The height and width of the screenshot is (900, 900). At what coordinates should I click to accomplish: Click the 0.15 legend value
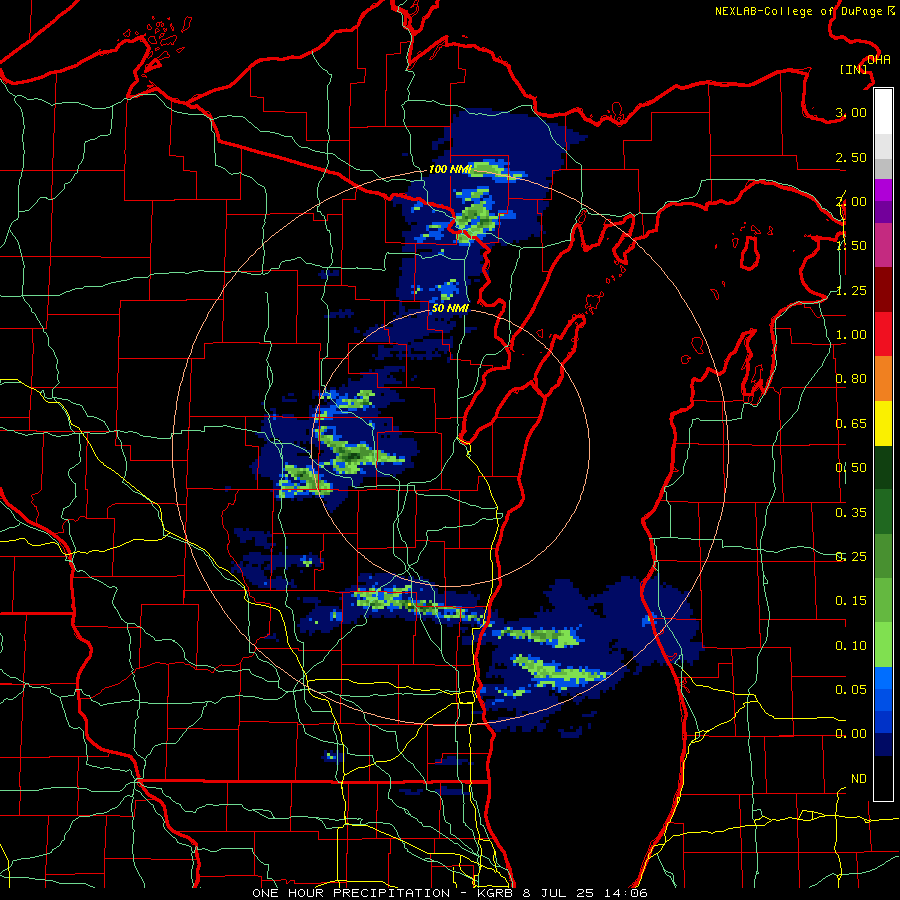pyautogui.click(x=851, y=601)
